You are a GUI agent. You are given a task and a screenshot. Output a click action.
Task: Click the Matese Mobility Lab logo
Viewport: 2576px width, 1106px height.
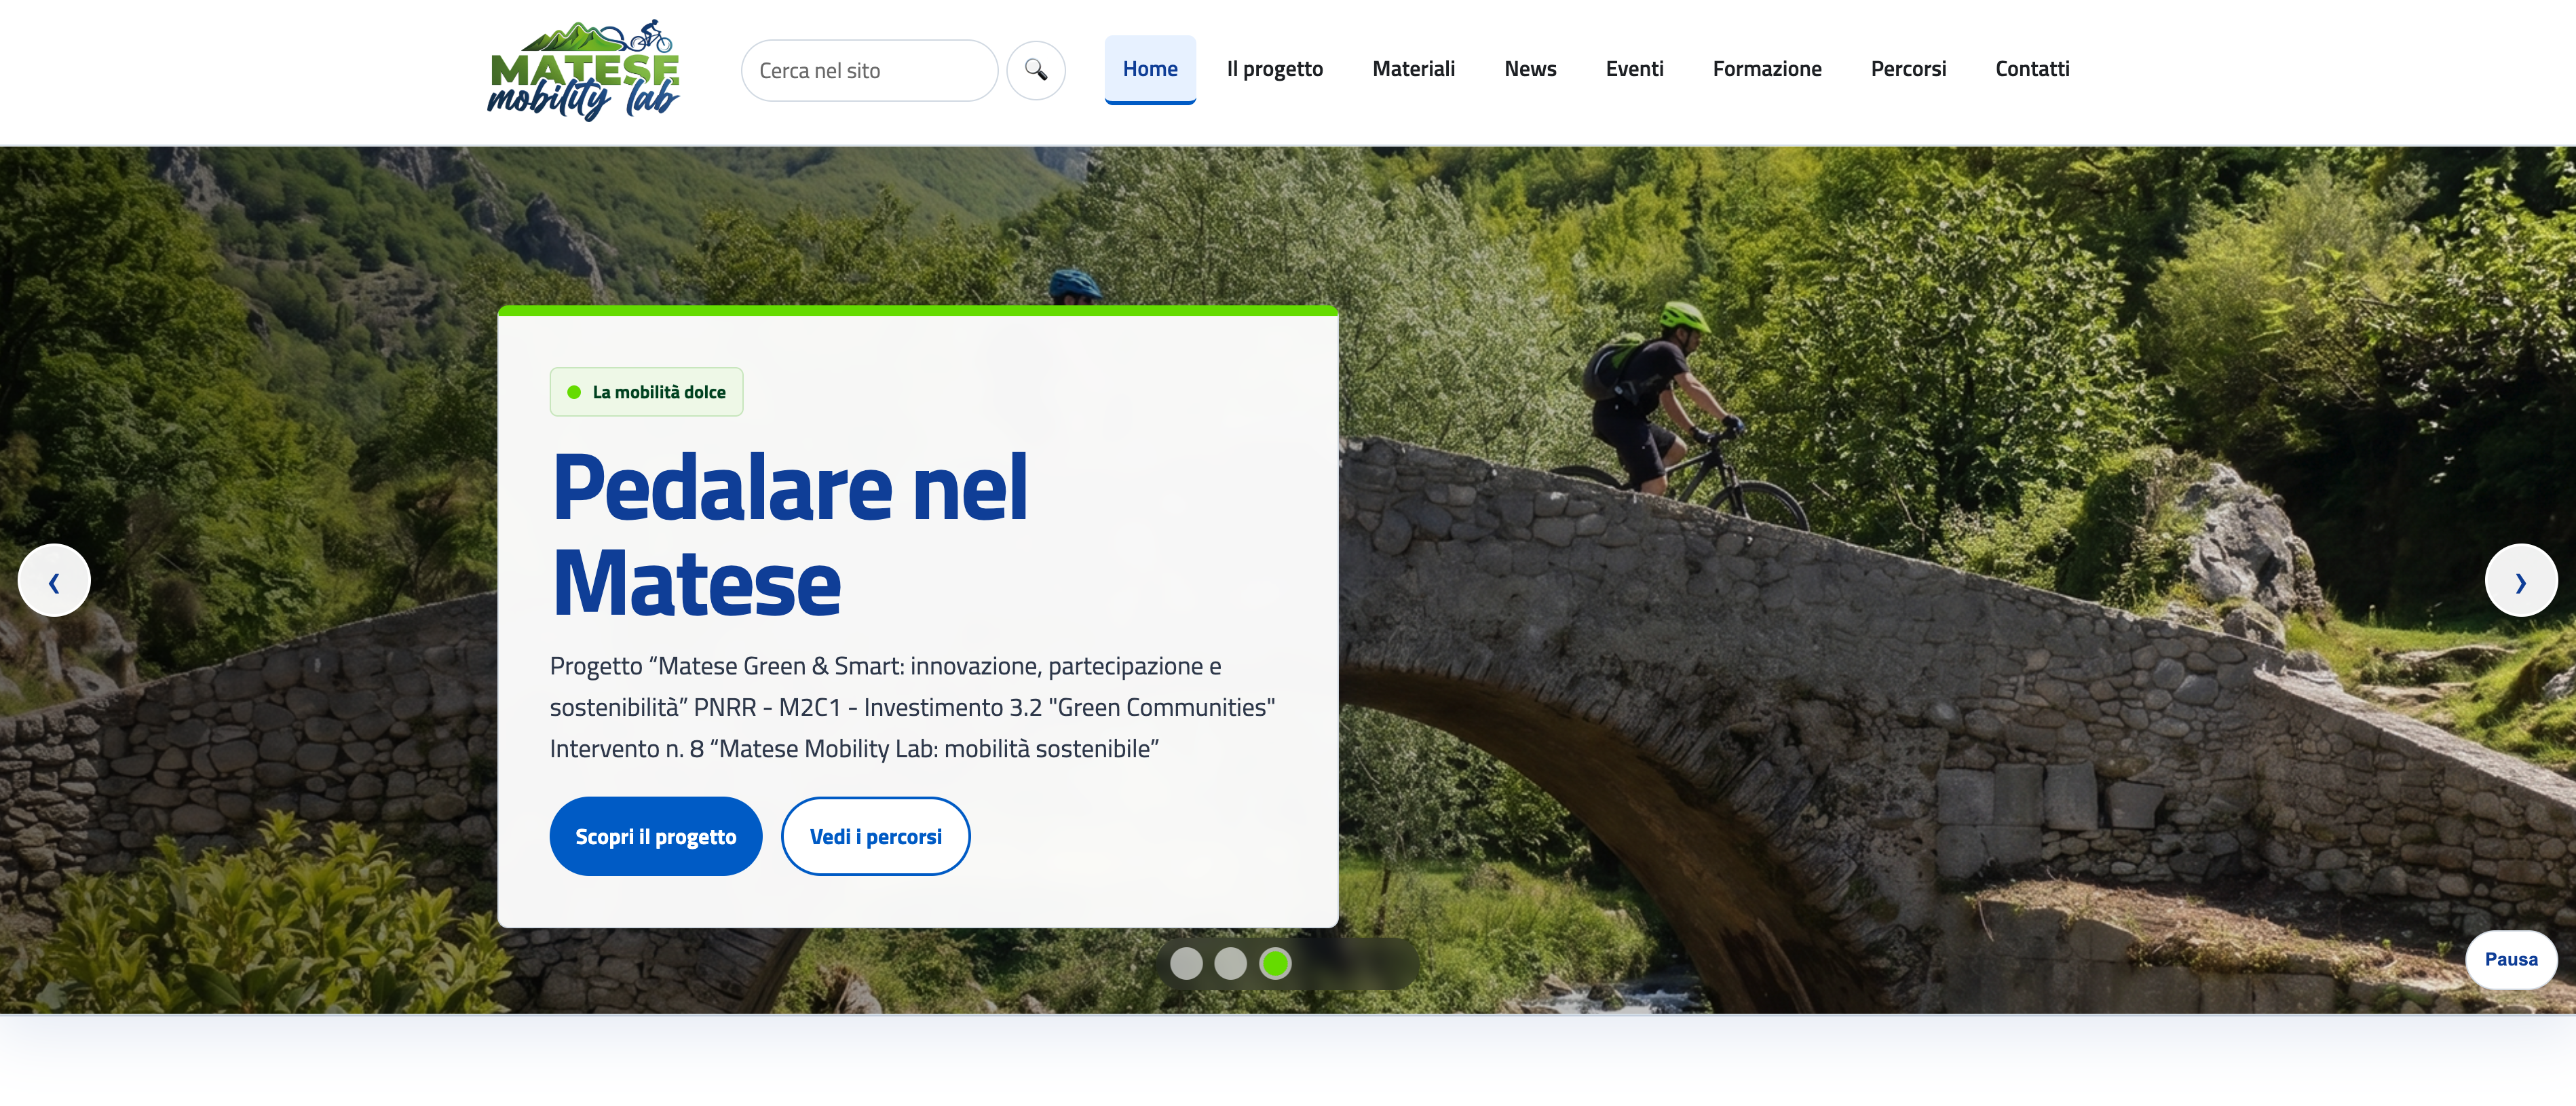coord(583,70)
